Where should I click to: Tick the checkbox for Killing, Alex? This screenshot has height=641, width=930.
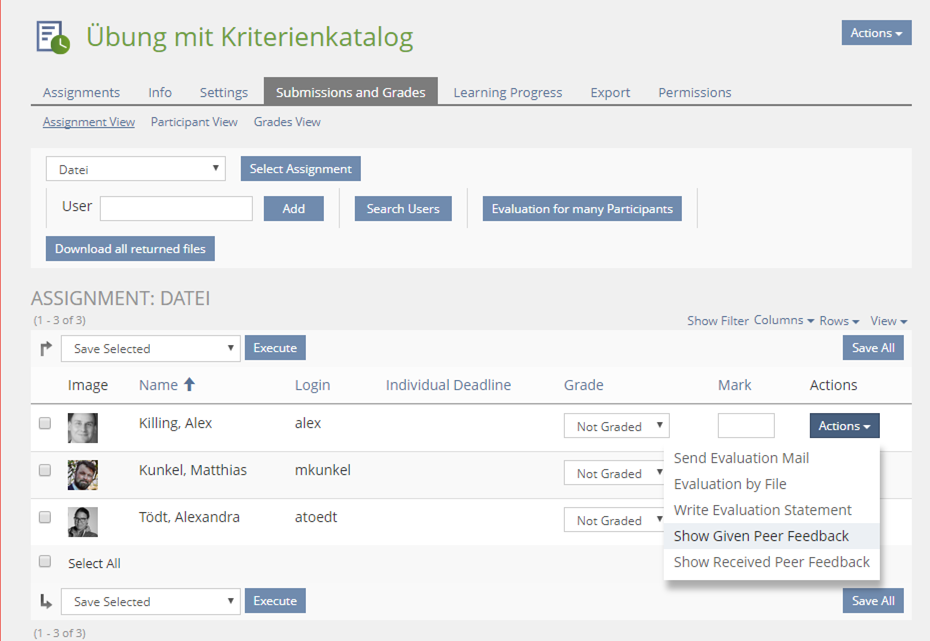click(x=45, y=424)
